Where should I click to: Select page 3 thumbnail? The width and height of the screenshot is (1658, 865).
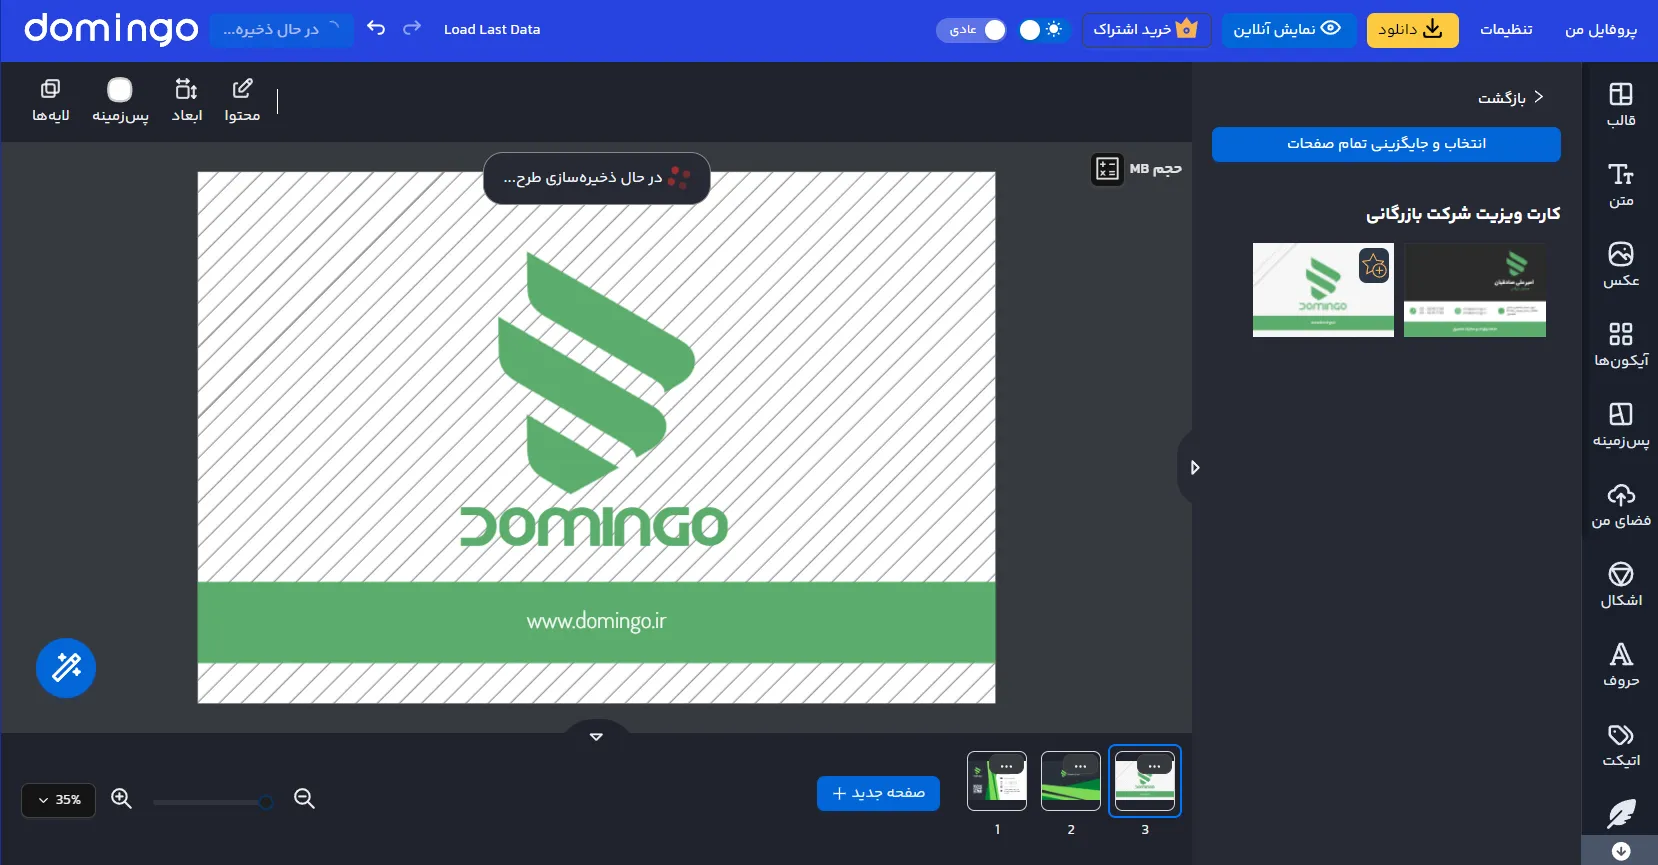[1145, 781]
